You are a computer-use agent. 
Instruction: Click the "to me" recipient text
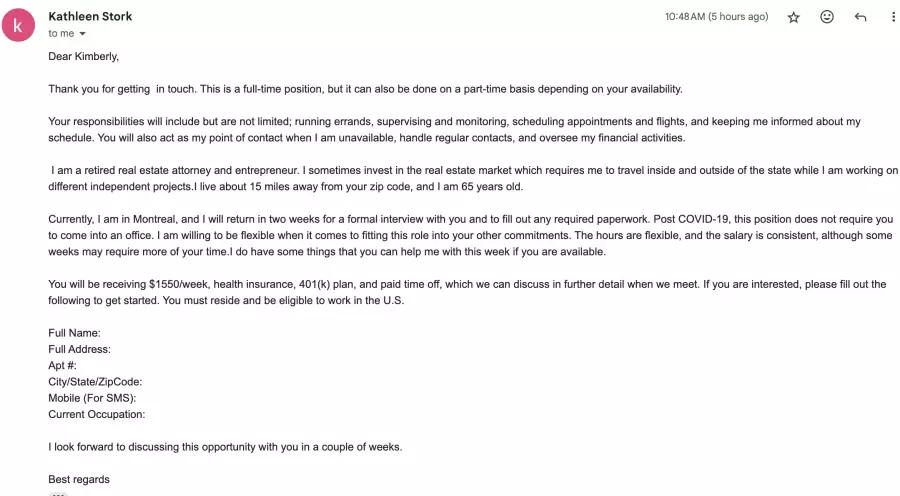tap(61, 33)
